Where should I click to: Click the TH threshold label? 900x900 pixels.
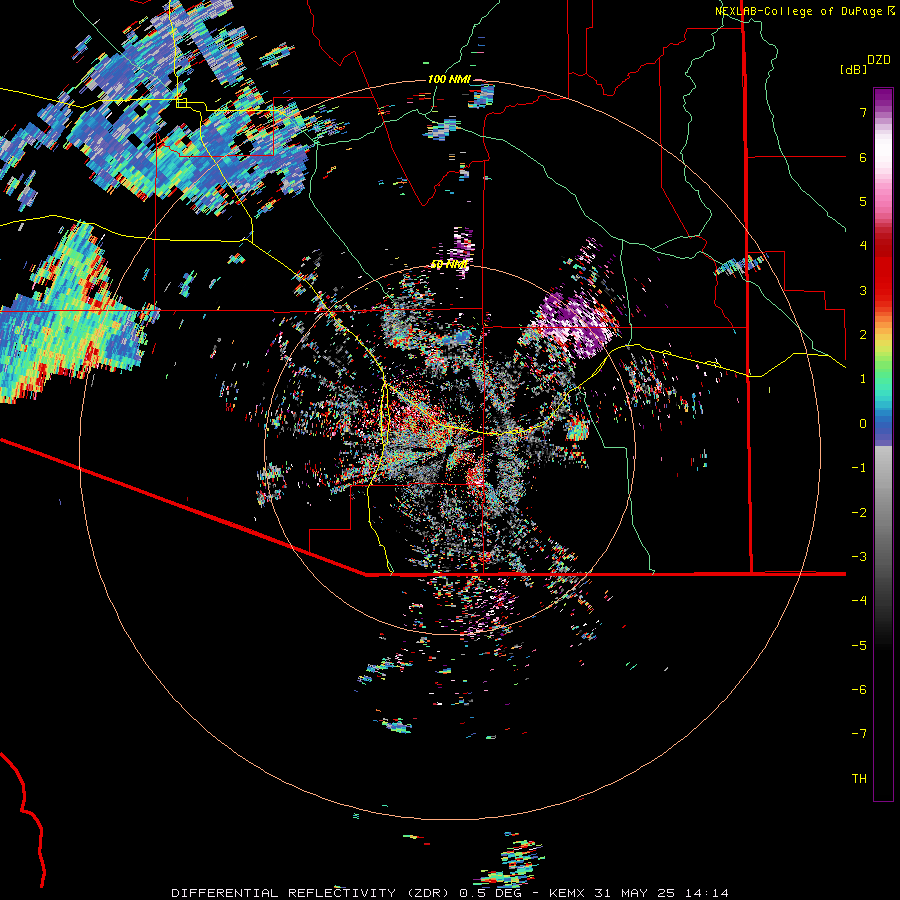[x=859, y=779]
